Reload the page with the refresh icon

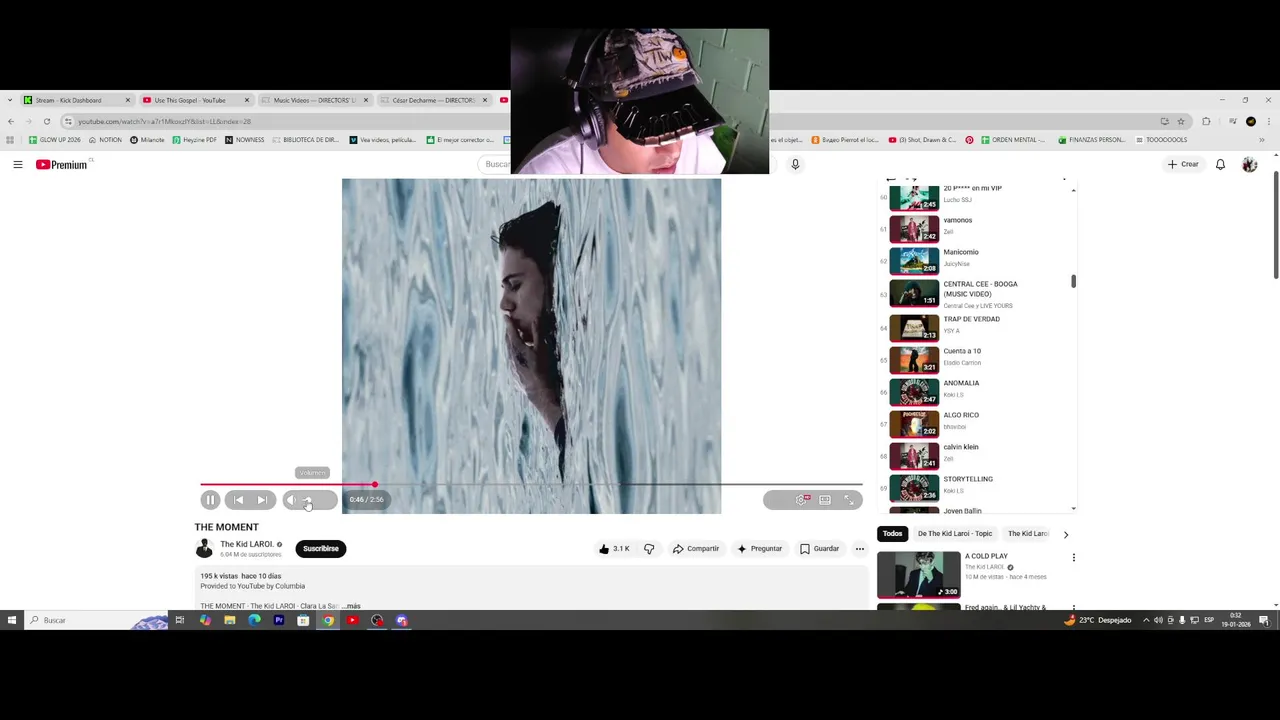pyautogui.click(x=46, y=121)
